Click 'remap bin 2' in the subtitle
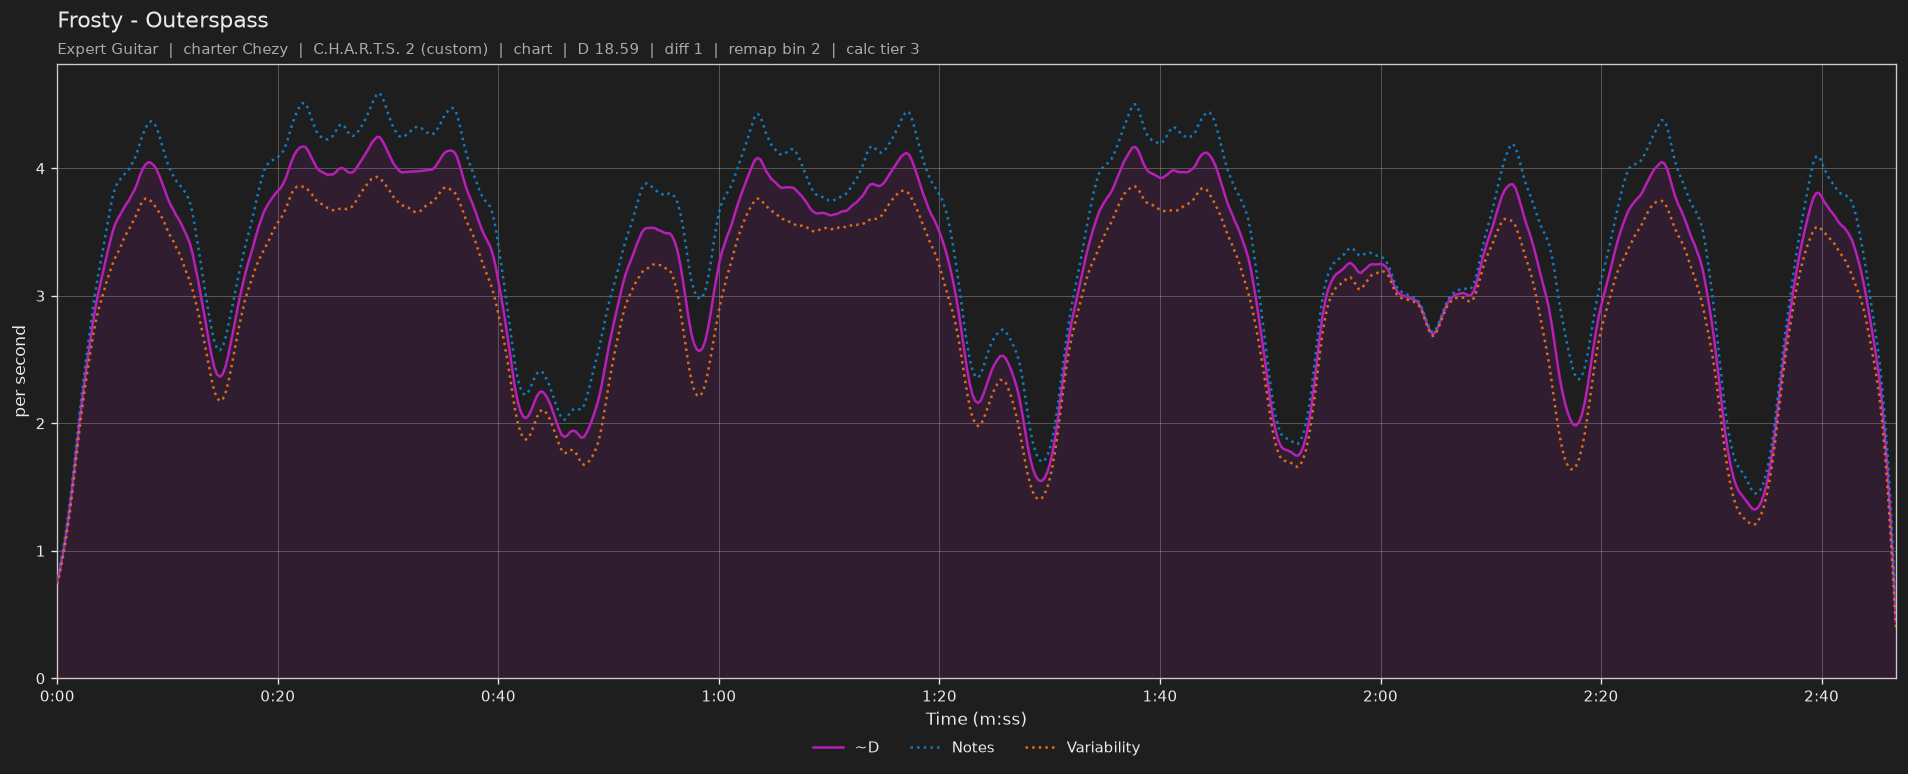 774,49
